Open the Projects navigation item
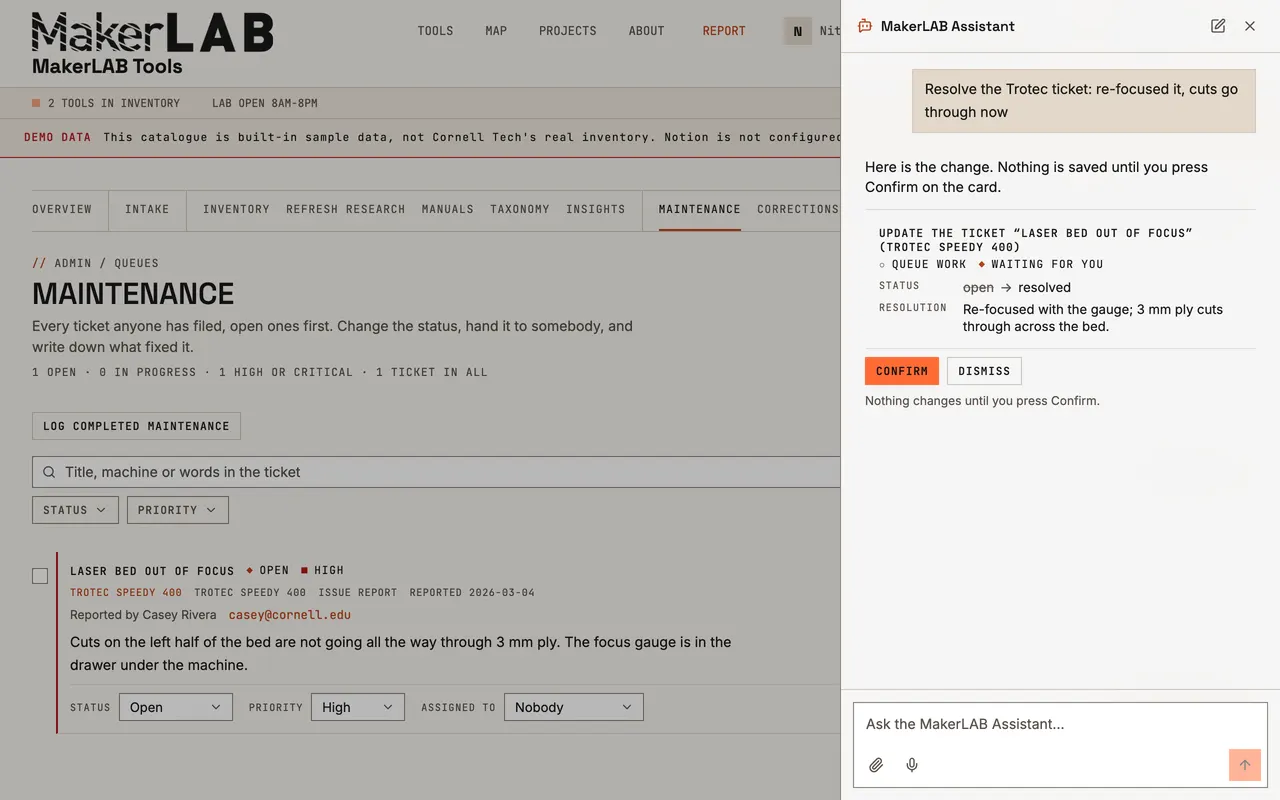The image size is (1280, 800). point(568,31)
